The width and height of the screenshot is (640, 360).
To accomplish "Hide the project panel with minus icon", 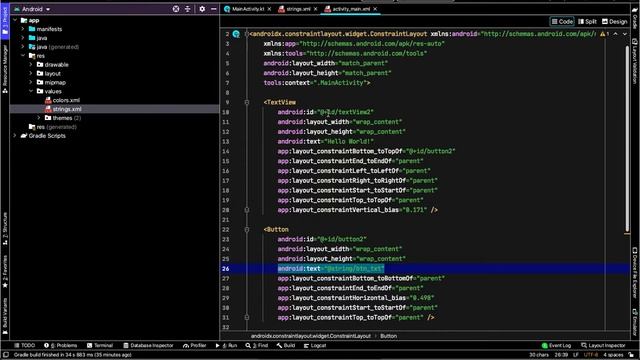I will click(213, 9).
